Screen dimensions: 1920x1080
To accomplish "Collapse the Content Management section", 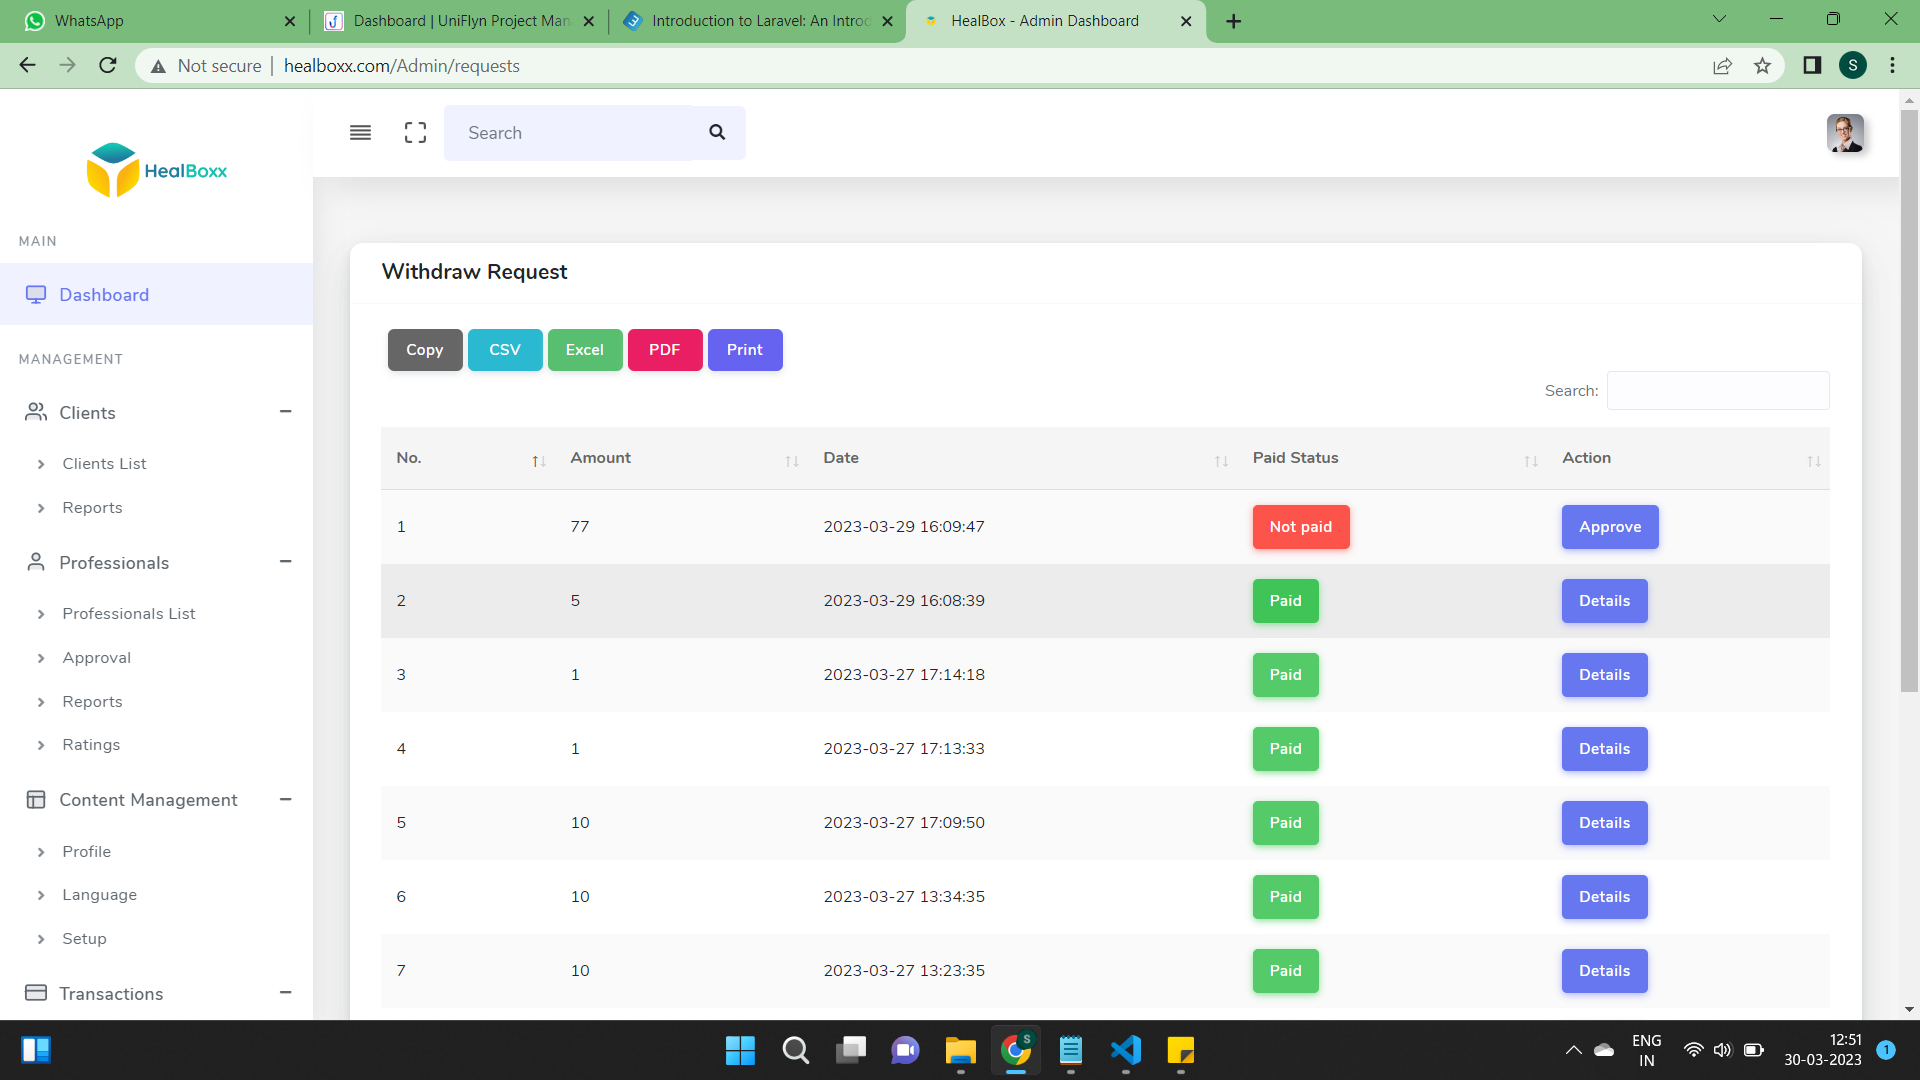I will tap(285, 799).
